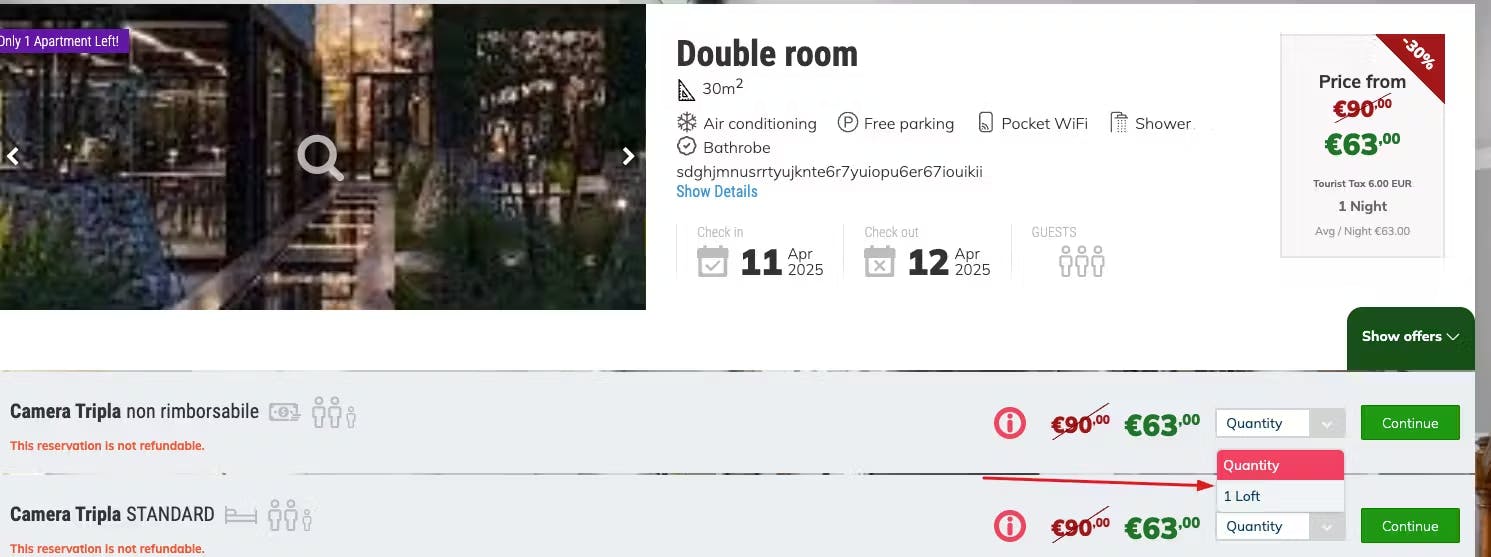1491x557 pixels.
Task: Click the magnifier zoom icon on photo
Action: click(x=320, y=157)
